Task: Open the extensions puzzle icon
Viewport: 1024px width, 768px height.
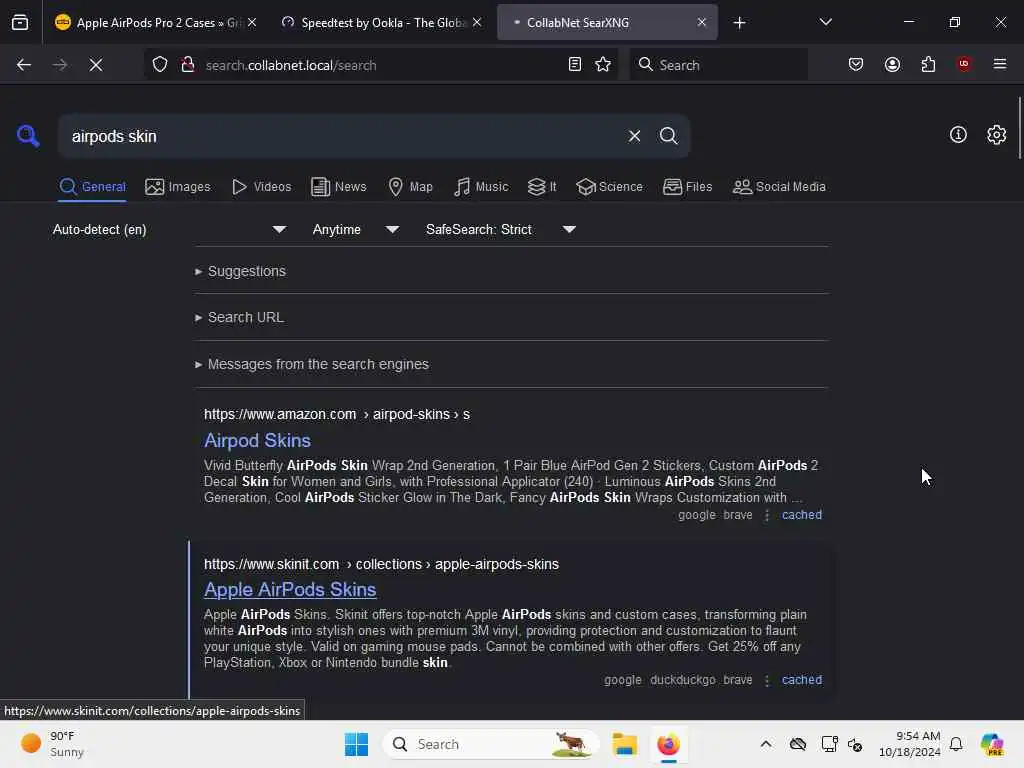Action: [x=928, y=64]
